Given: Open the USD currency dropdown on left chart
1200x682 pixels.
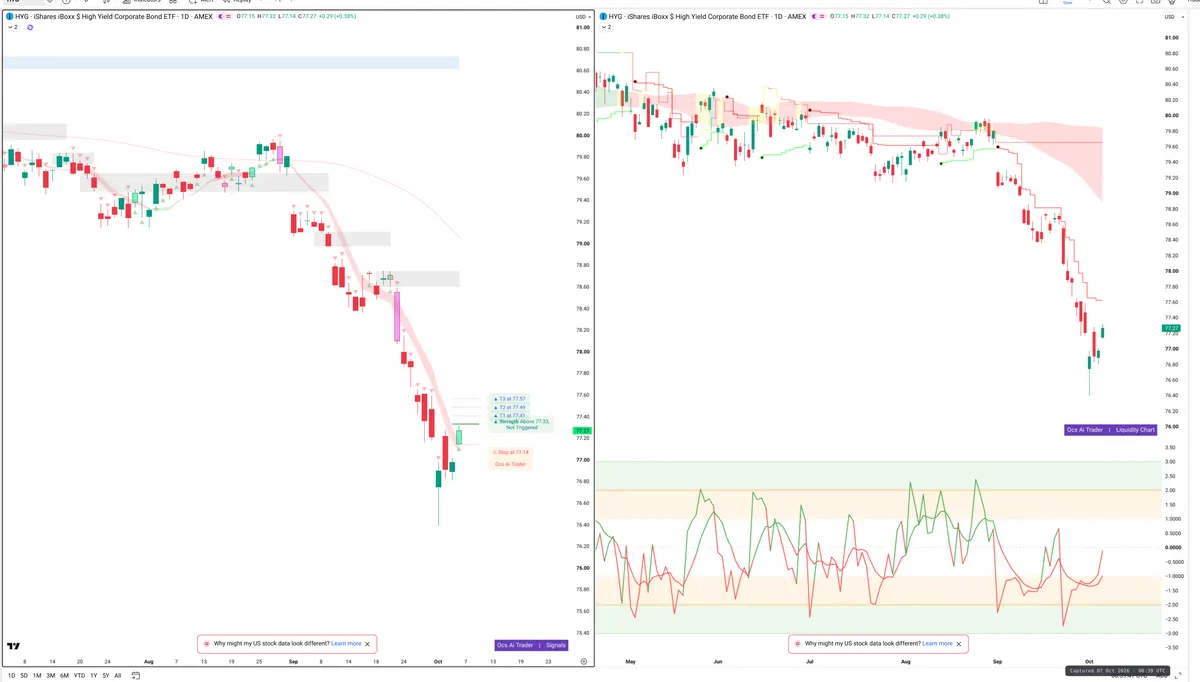Looking at the screenshot, I should coord(582,17).
